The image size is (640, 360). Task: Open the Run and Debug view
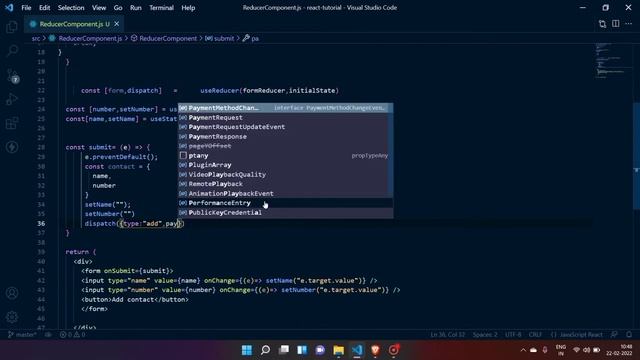(12, 99)
